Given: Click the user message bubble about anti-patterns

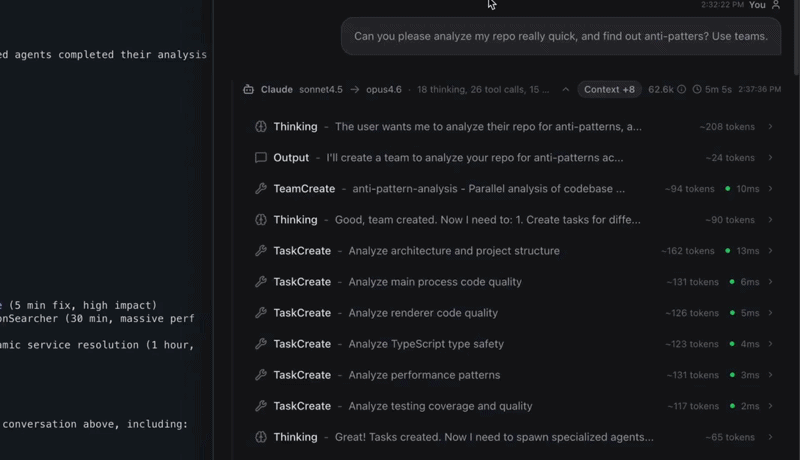Looking at the screenshot, I should click(561, 36).
